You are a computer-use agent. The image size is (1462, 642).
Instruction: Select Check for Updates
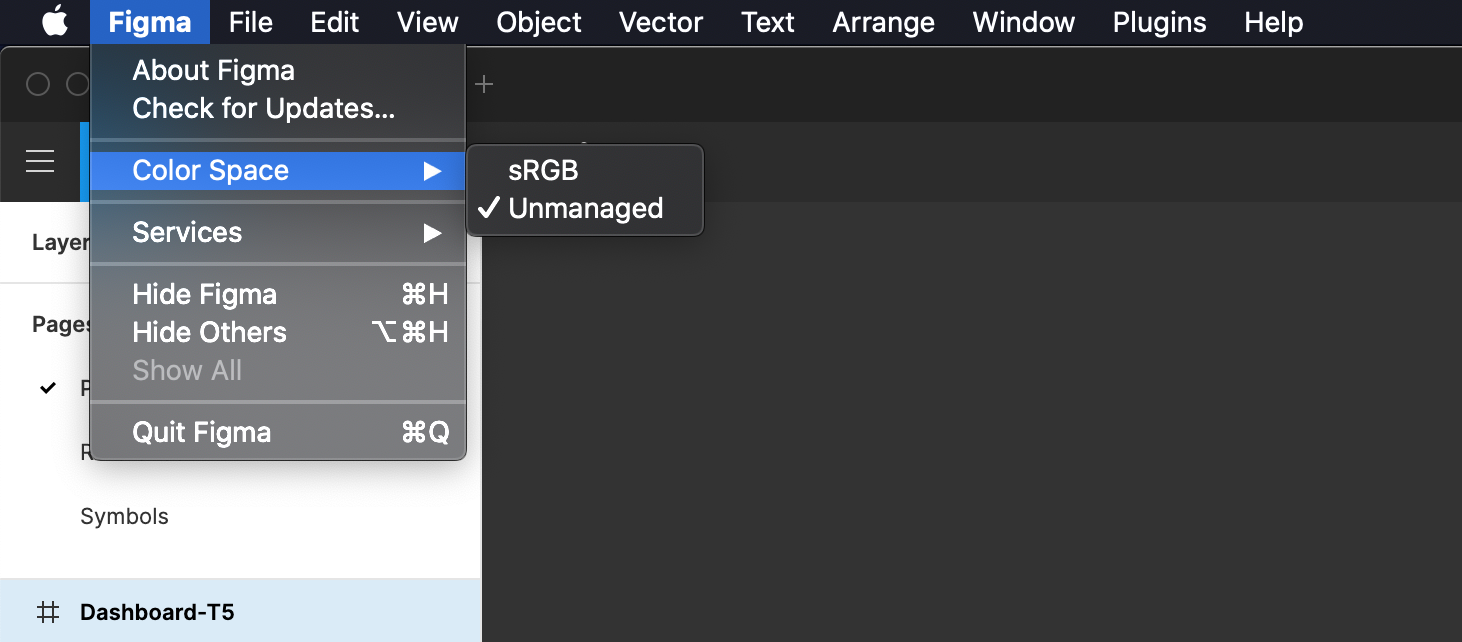(x=264, y=109)
